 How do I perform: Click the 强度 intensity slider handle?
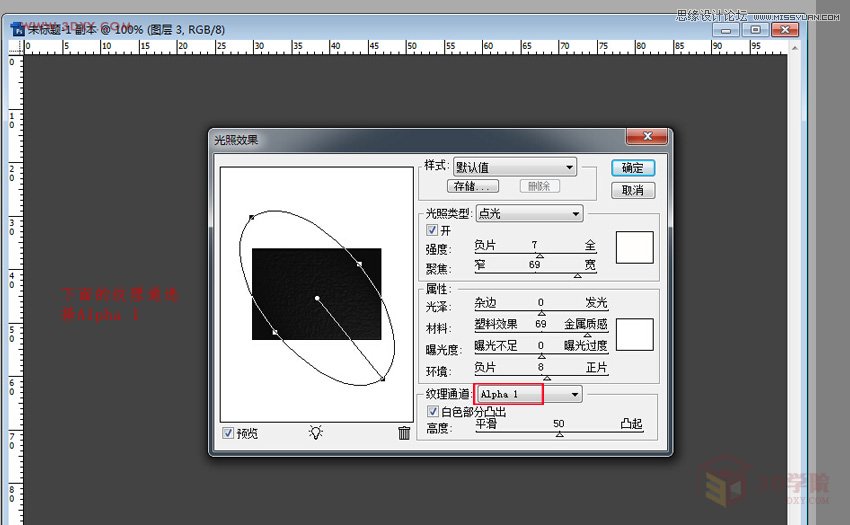click(539, 255)
